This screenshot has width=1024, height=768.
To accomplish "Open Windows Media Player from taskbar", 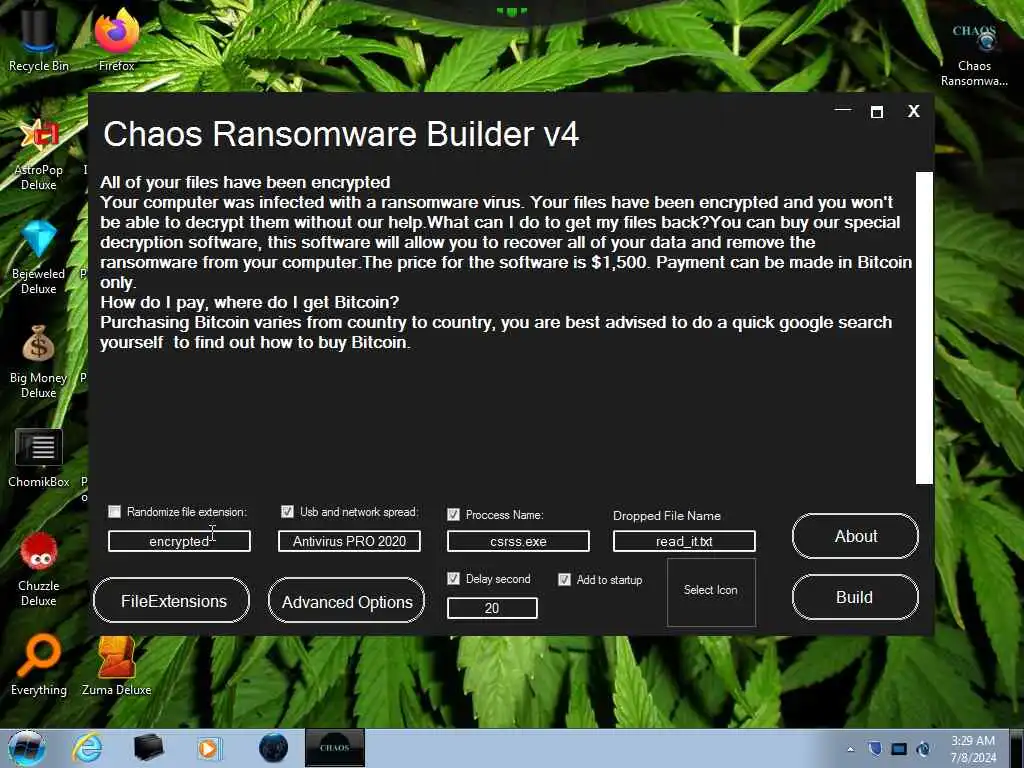I will click(x=209, y=748).
